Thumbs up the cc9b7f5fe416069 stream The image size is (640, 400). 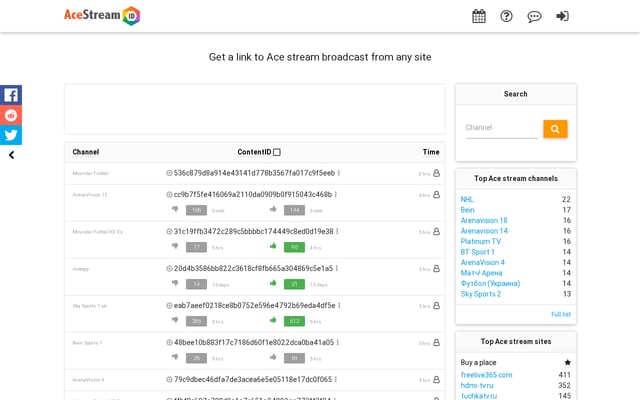click(273, 209)
